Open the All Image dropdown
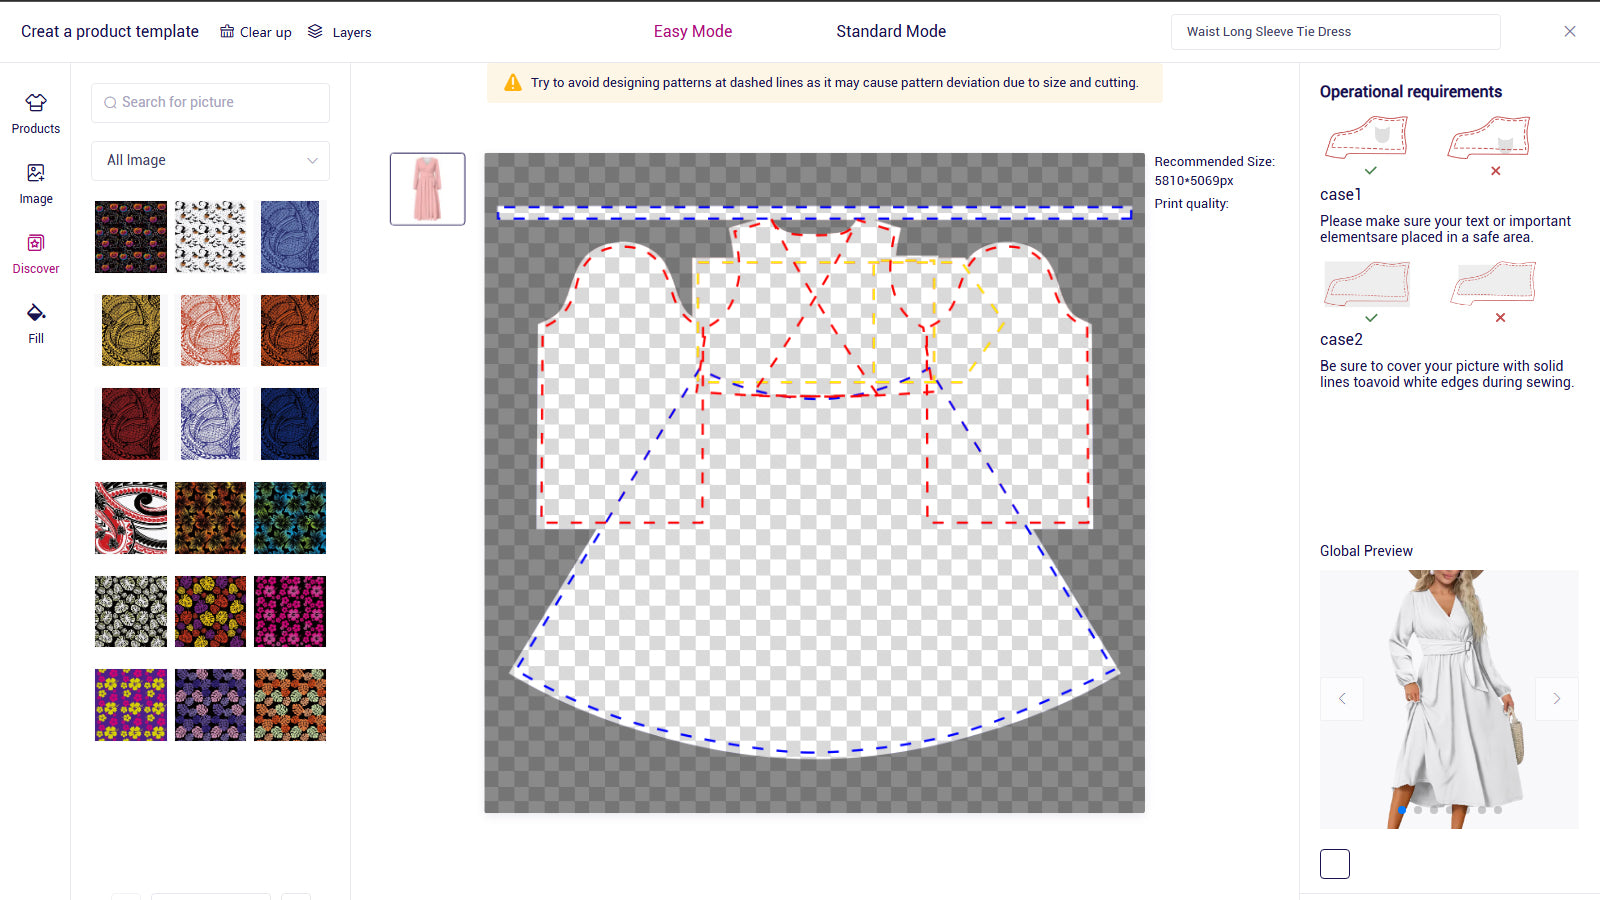This screenshot has width=1600, height=900. click(210, 160)
